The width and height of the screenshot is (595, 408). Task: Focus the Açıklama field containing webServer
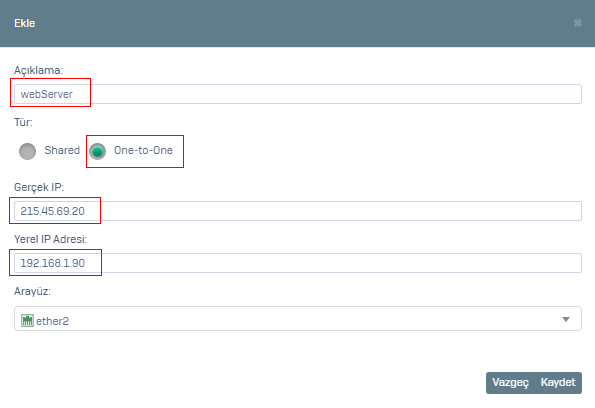point(298,94)
